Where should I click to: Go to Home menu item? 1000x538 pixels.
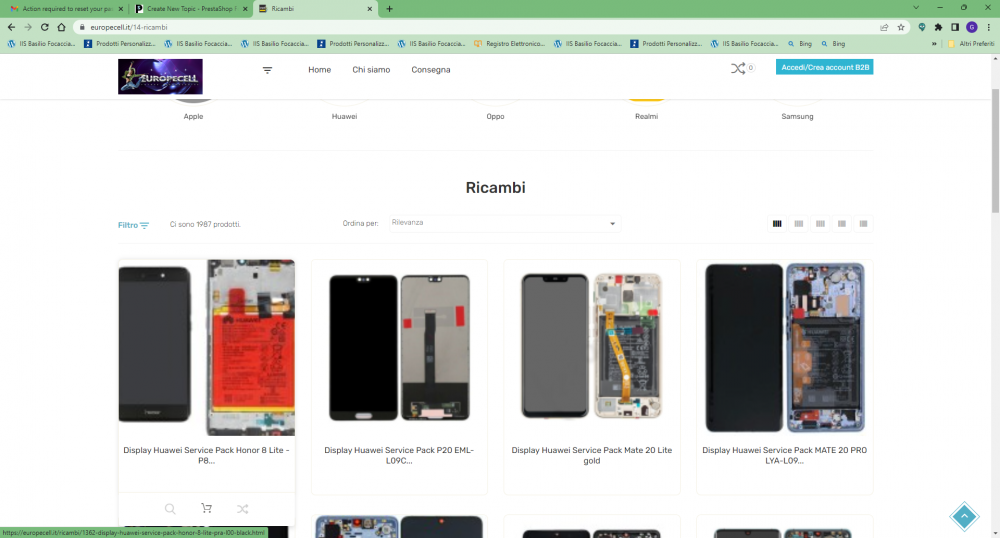(320, 70)
